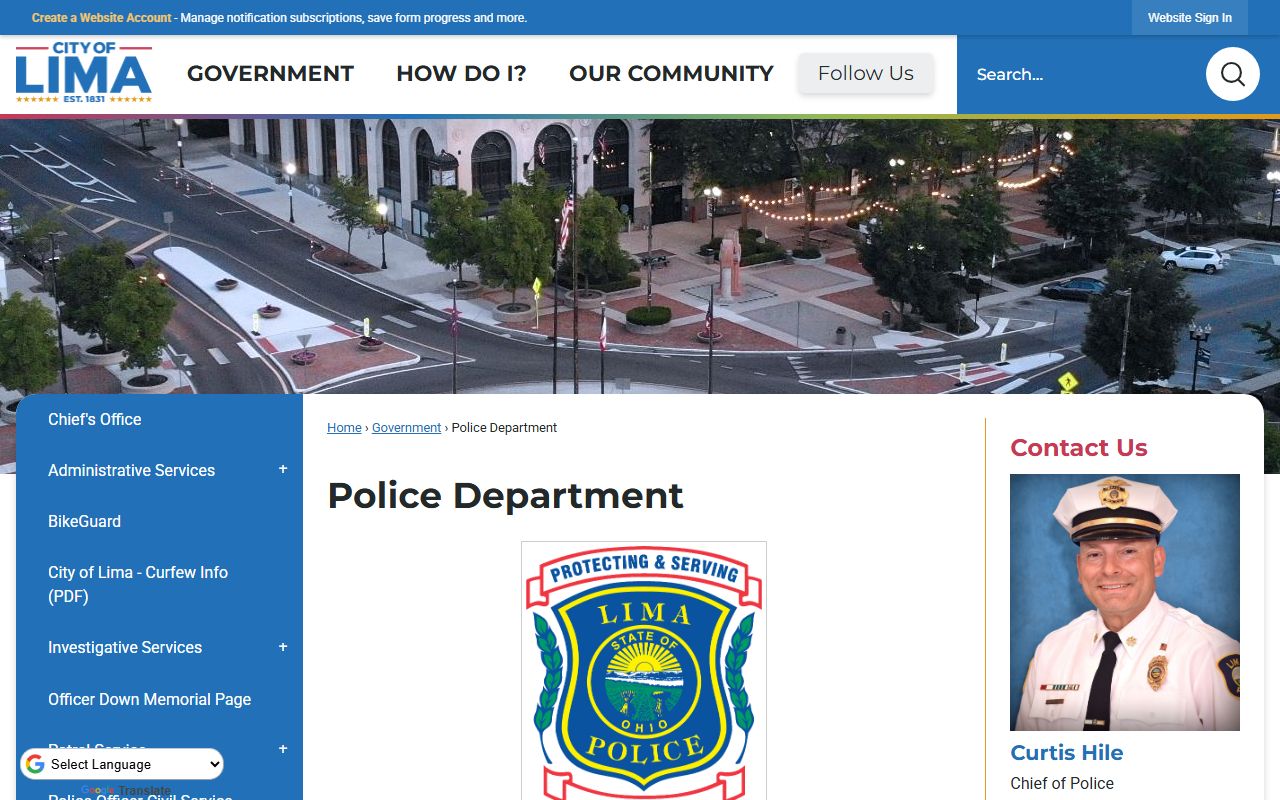
Task: Open the Government menu
Action: [x=270, y=74]
